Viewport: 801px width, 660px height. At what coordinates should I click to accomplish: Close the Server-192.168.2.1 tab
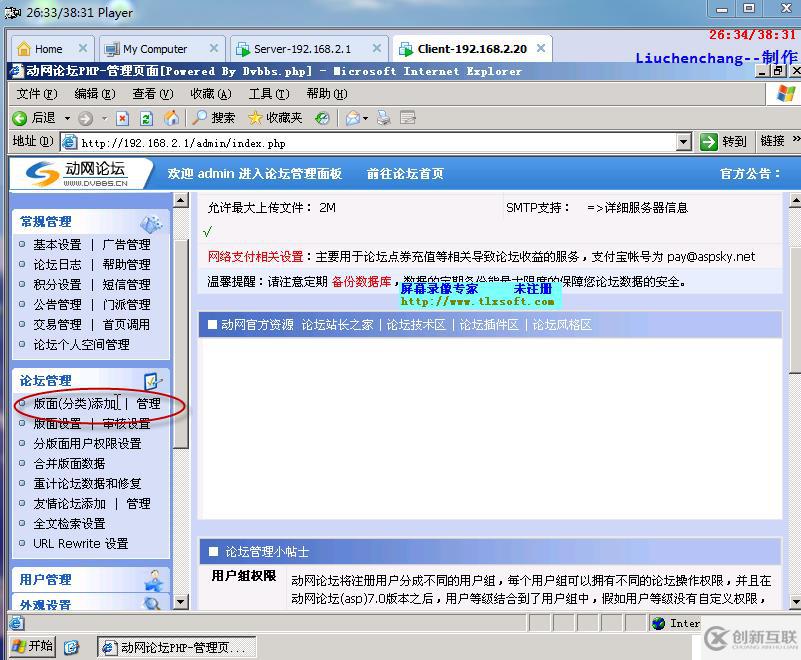[376, 48]
